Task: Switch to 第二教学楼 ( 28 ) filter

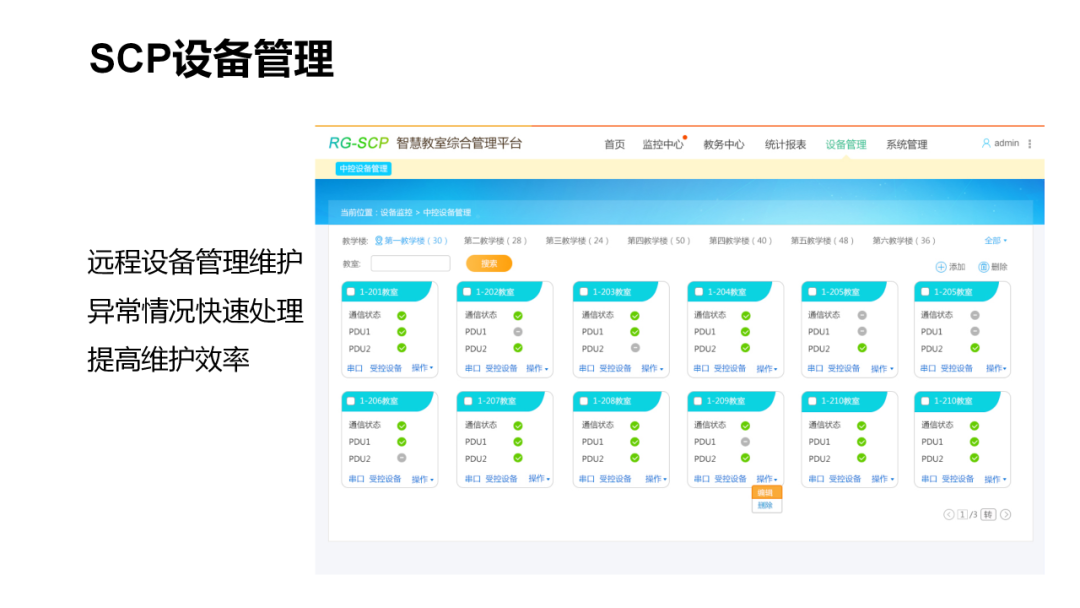Action: point(495,240)
